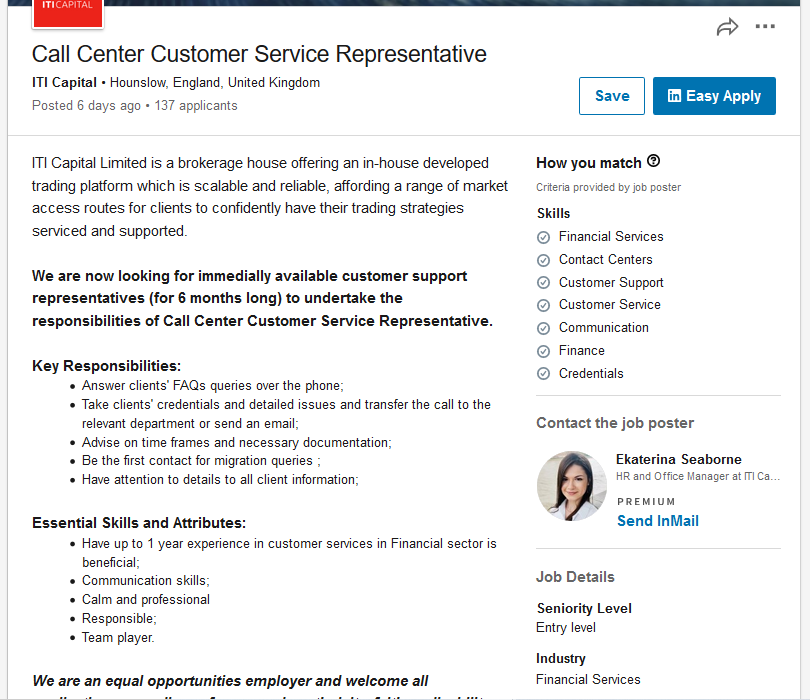Apply using the Easy Apply button
Image resolution: width=810 pixels, height=700 pixels.
click(x=714, y=96)
